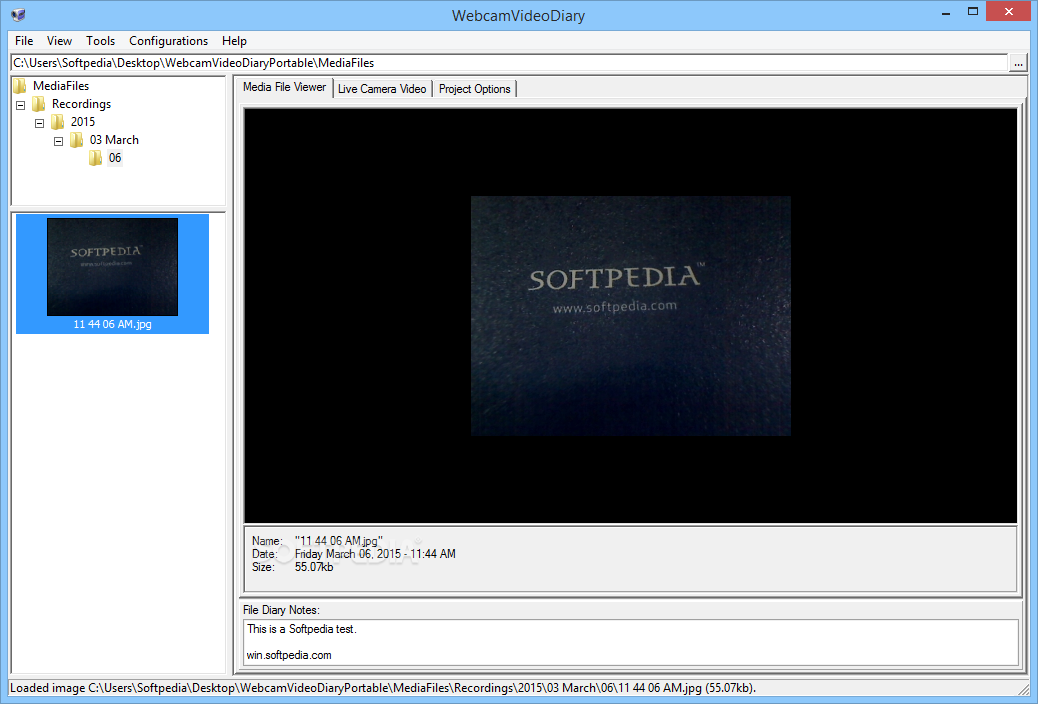
Task: Select the 03 March tree label
Action: click(x=114, y=140)
